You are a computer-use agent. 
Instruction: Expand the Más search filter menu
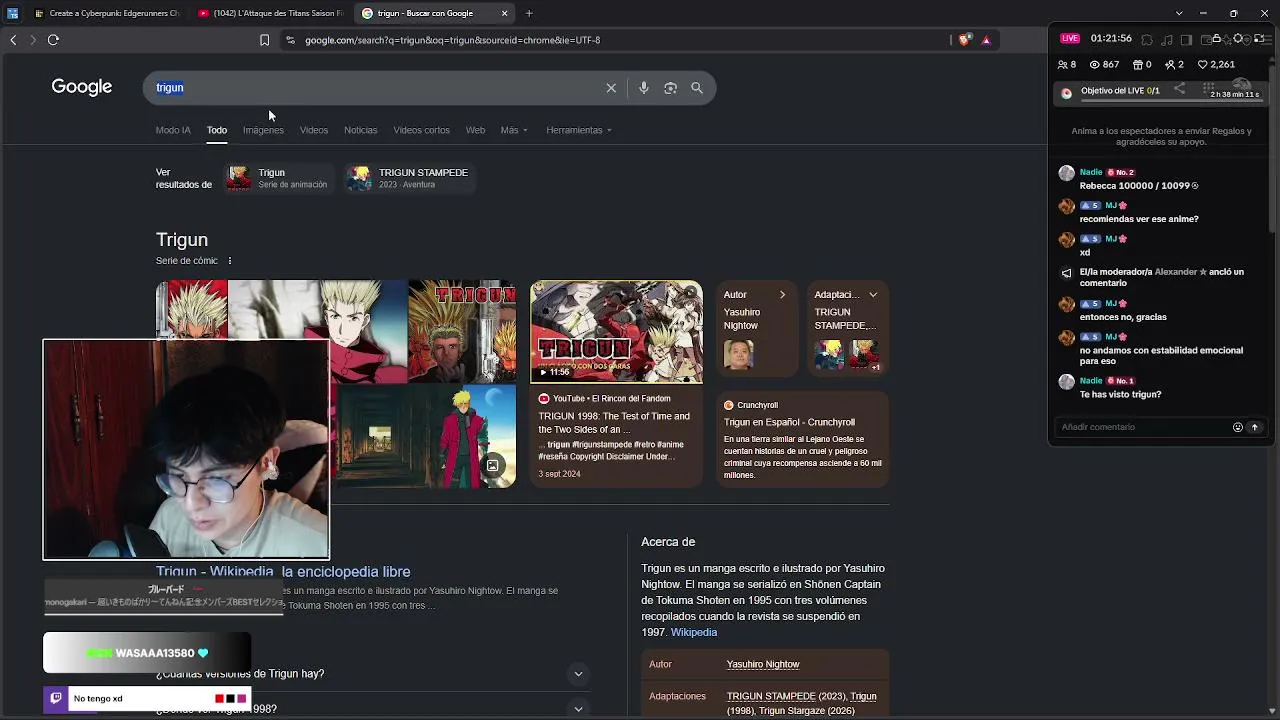pyautogui.click(x=514, y=130)
